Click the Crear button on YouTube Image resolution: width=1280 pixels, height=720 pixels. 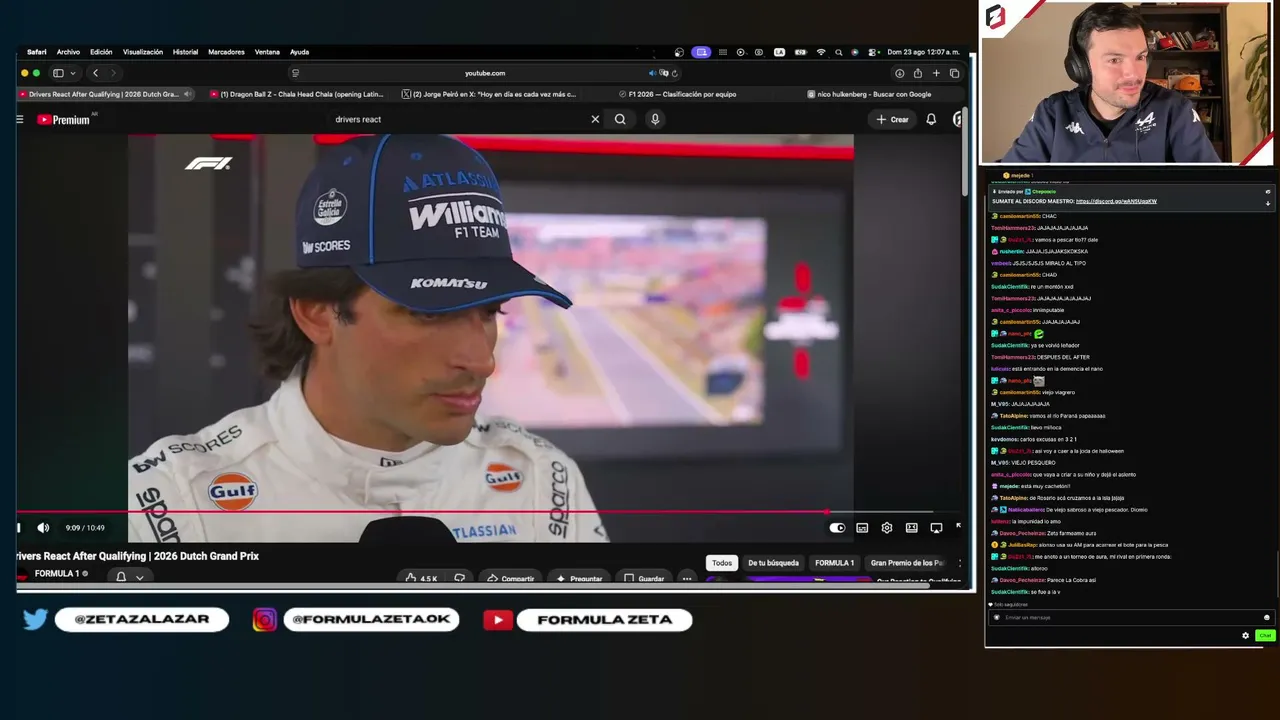point(893,119)
